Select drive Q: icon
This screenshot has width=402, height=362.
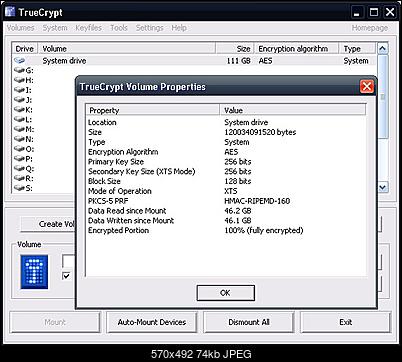tap(19, 169)
